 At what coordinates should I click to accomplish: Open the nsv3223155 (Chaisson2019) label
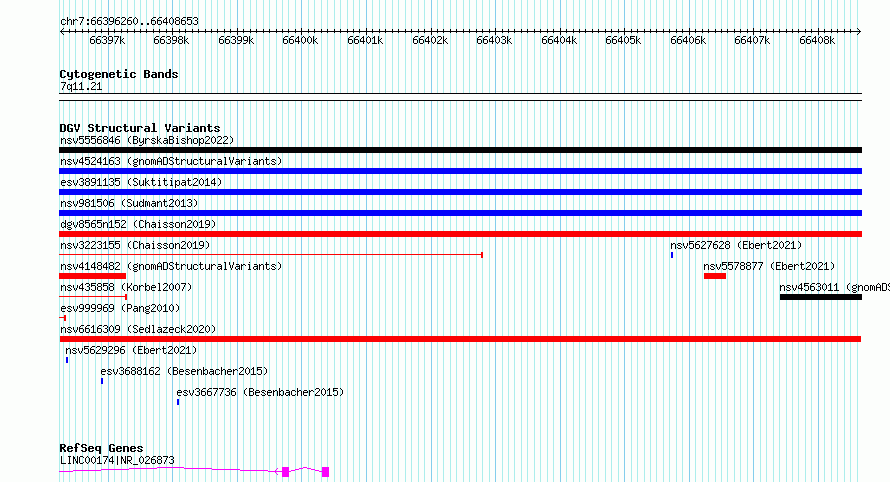tap(135, 245)
